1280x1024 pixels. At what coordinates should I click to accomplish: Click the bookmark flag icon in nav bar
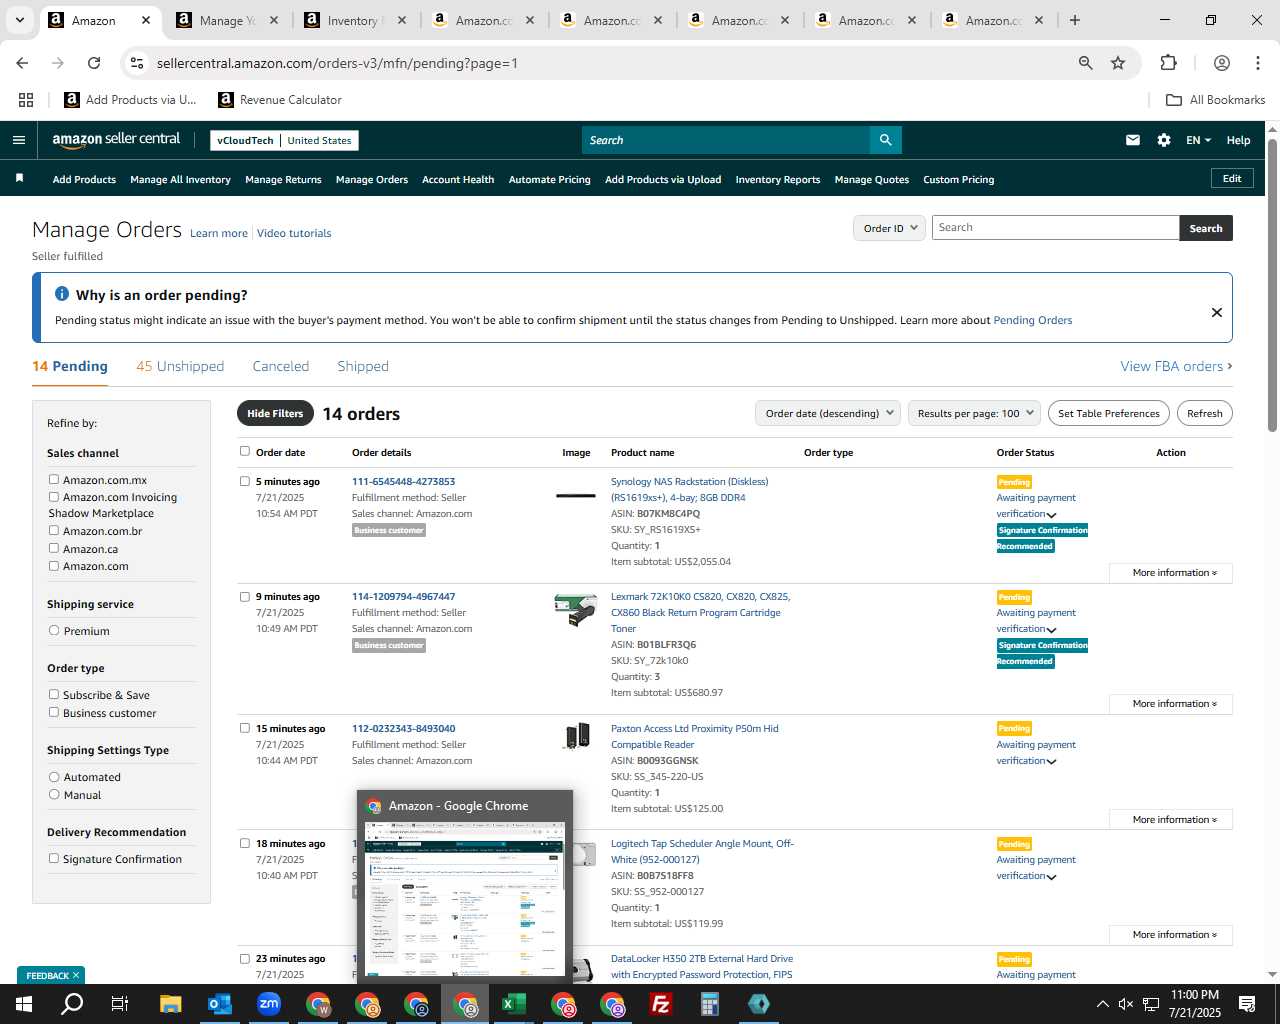pos(19,178)
